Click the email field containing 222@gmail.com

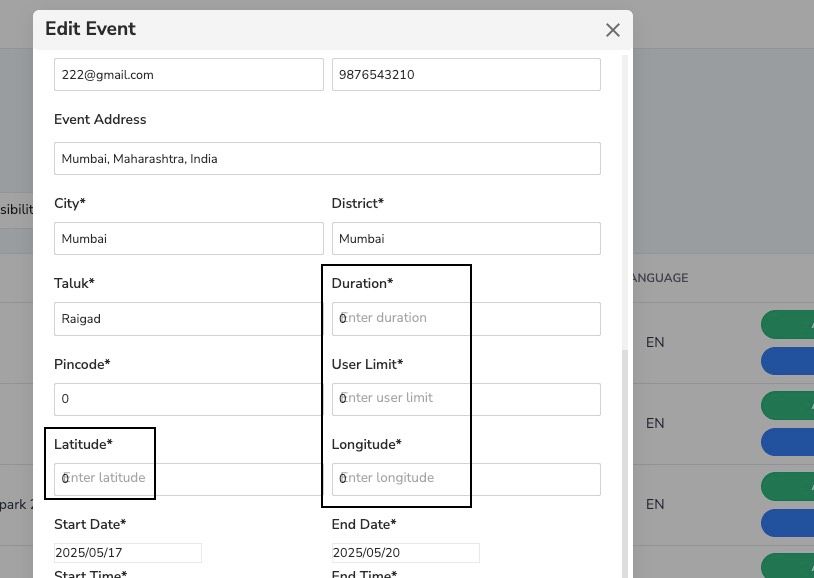tap(188, 75)
